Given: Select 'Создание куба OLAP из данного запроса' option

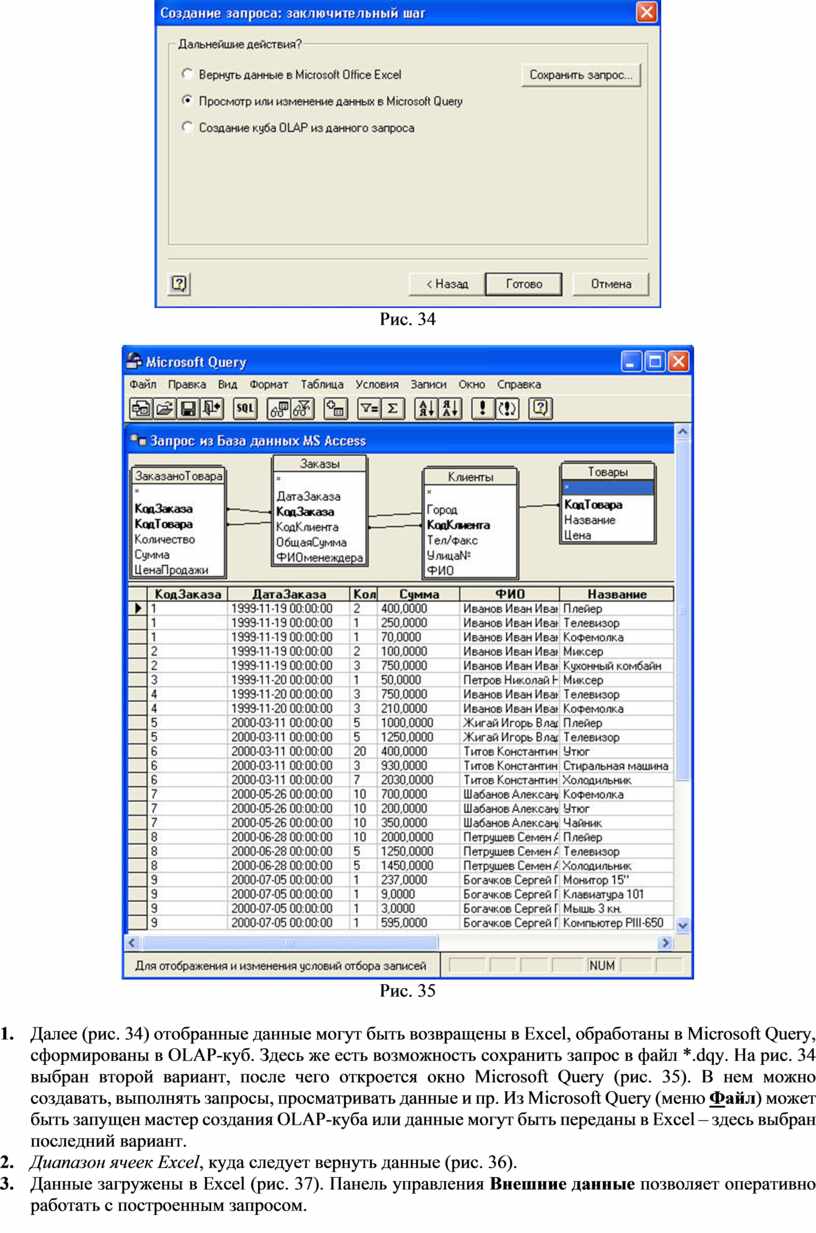Looking at the screenshot, I should 298,128.
